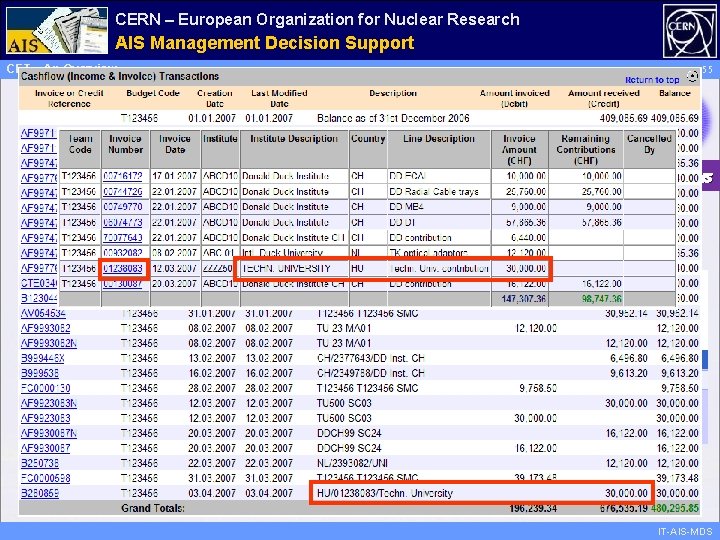This screenshot has height=540, width=720.
Task: Select the Cashflow (Income & Invoice) Transactions title
Action: 120,76
